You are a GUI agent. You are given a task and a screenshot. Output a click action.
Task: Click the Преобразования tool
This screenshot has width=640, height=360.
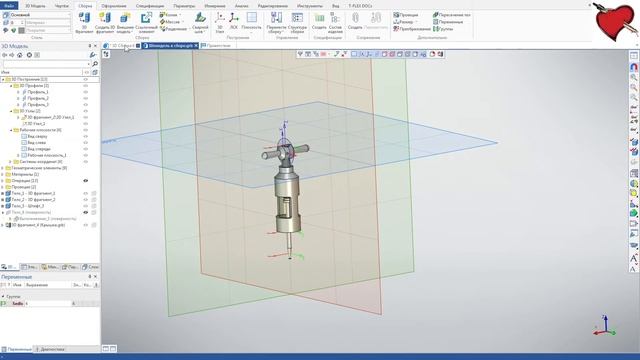(412, 29)
